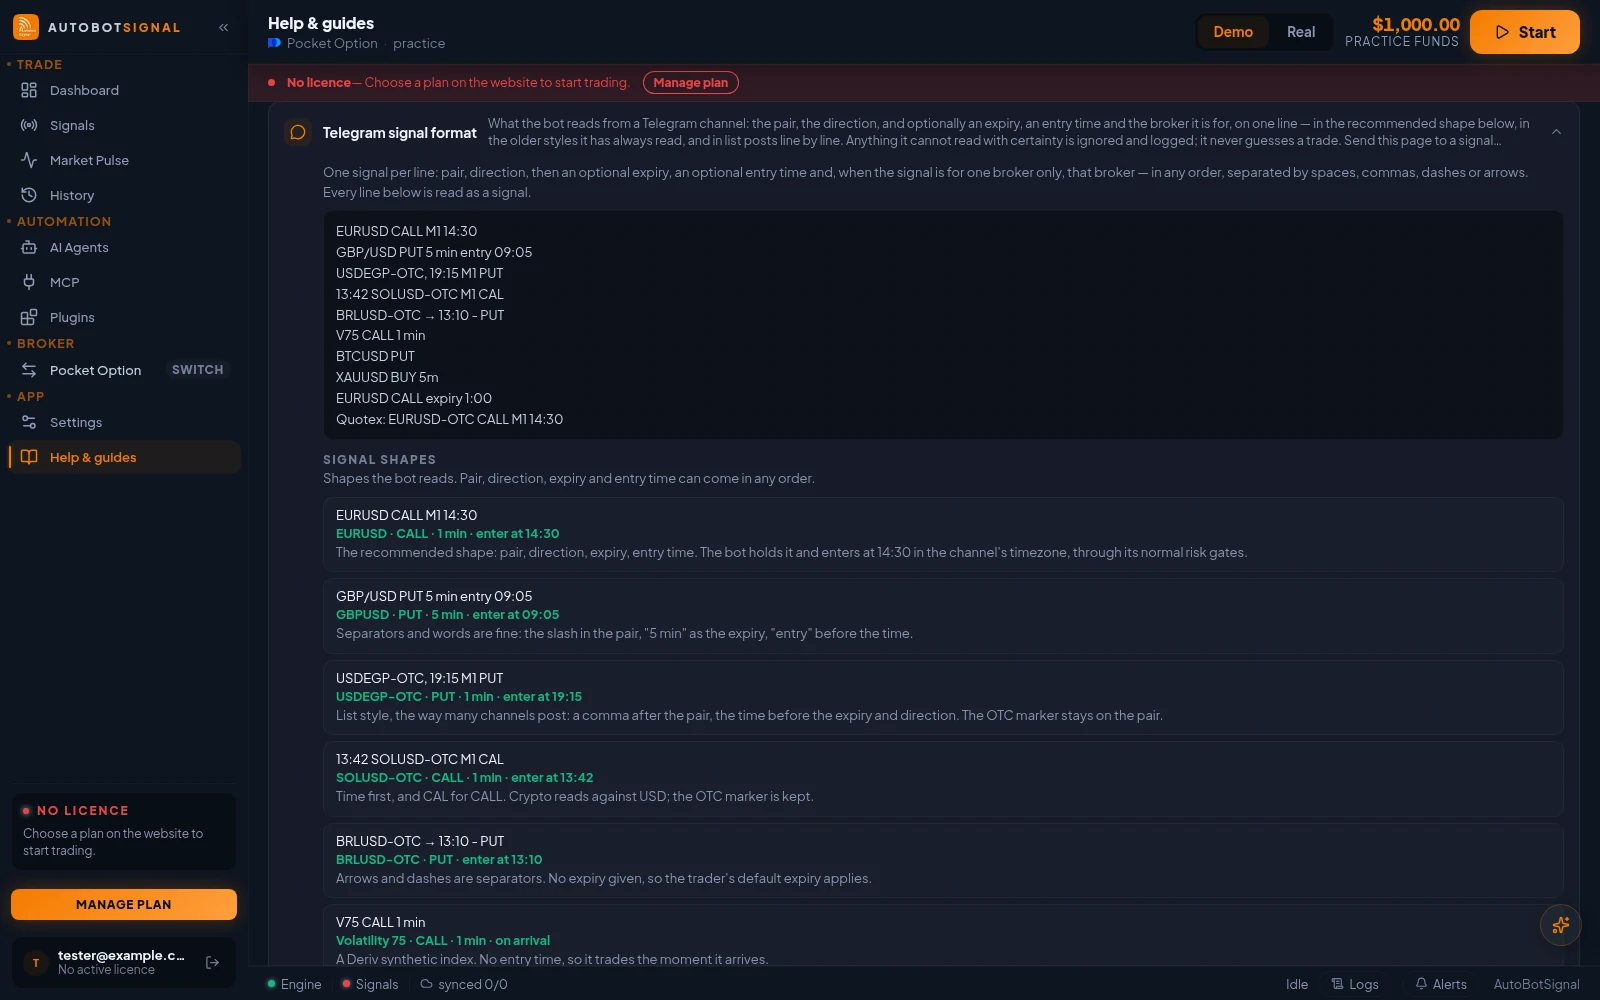Viewport: 1600px width, 1000px height.
Task: Go to Settings in the sidebar
Action: (x=124, y=422)
